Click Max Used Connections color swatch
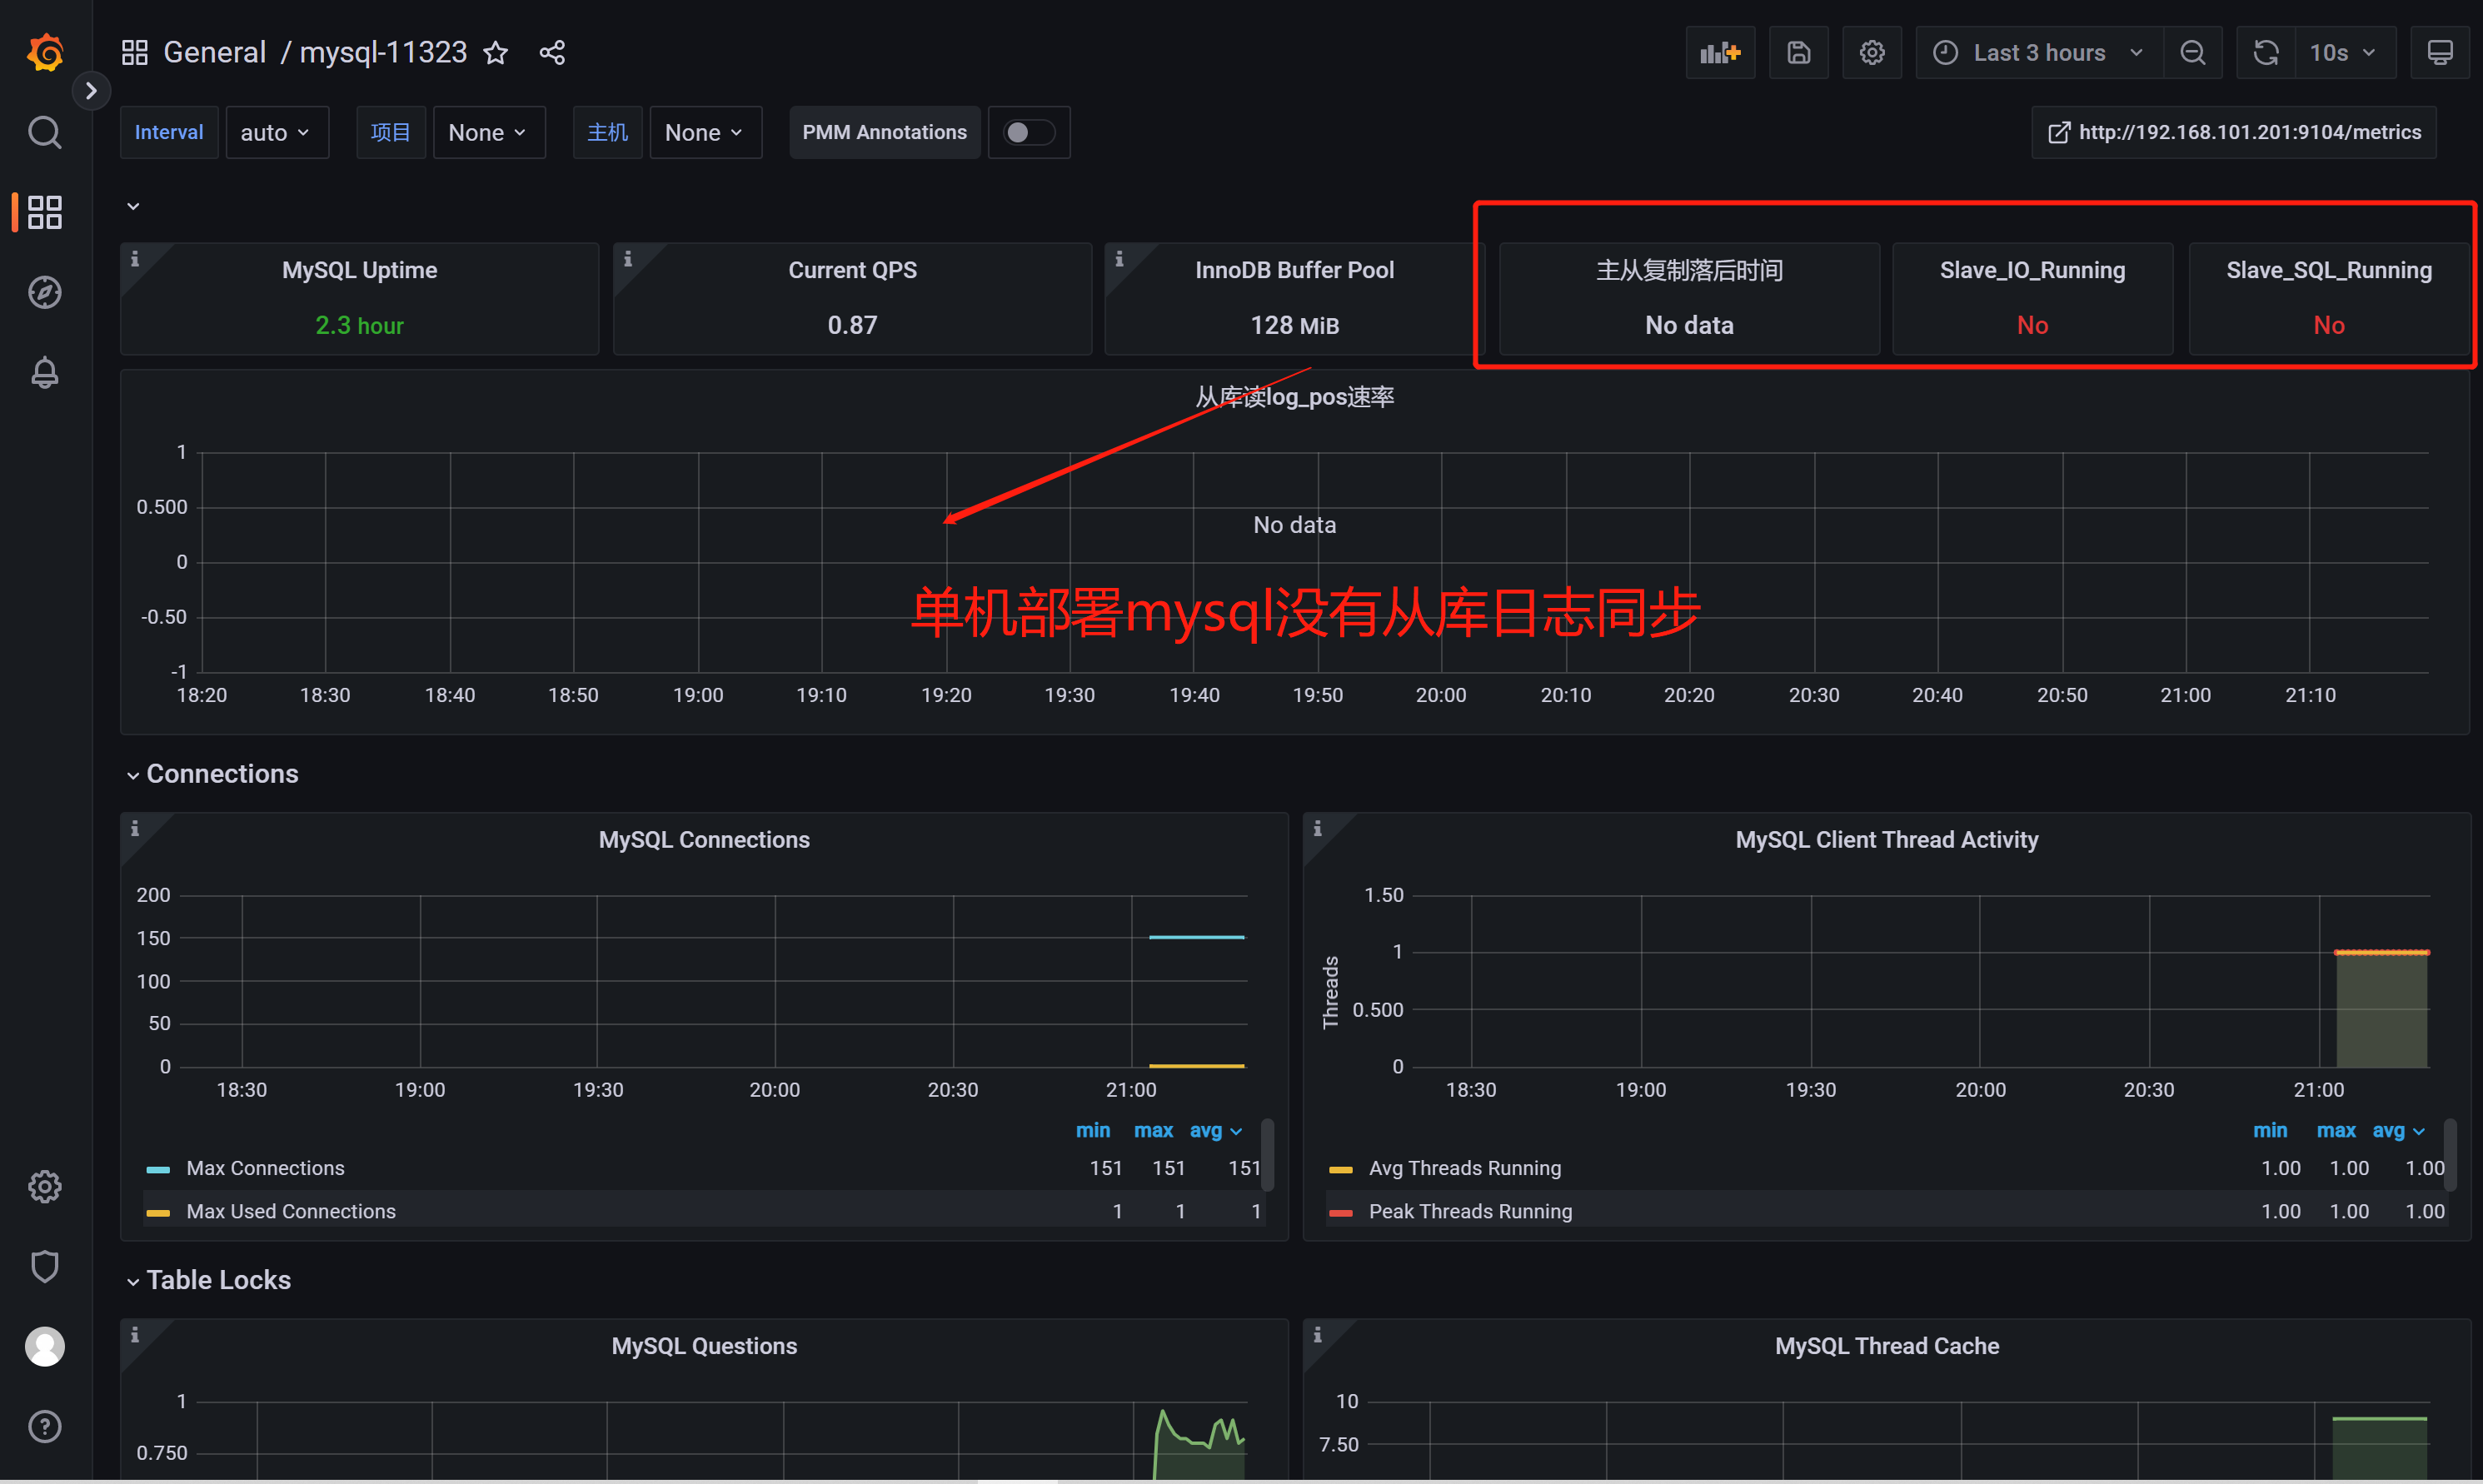This screenshot has height=1484, width=2483. 158,1212
